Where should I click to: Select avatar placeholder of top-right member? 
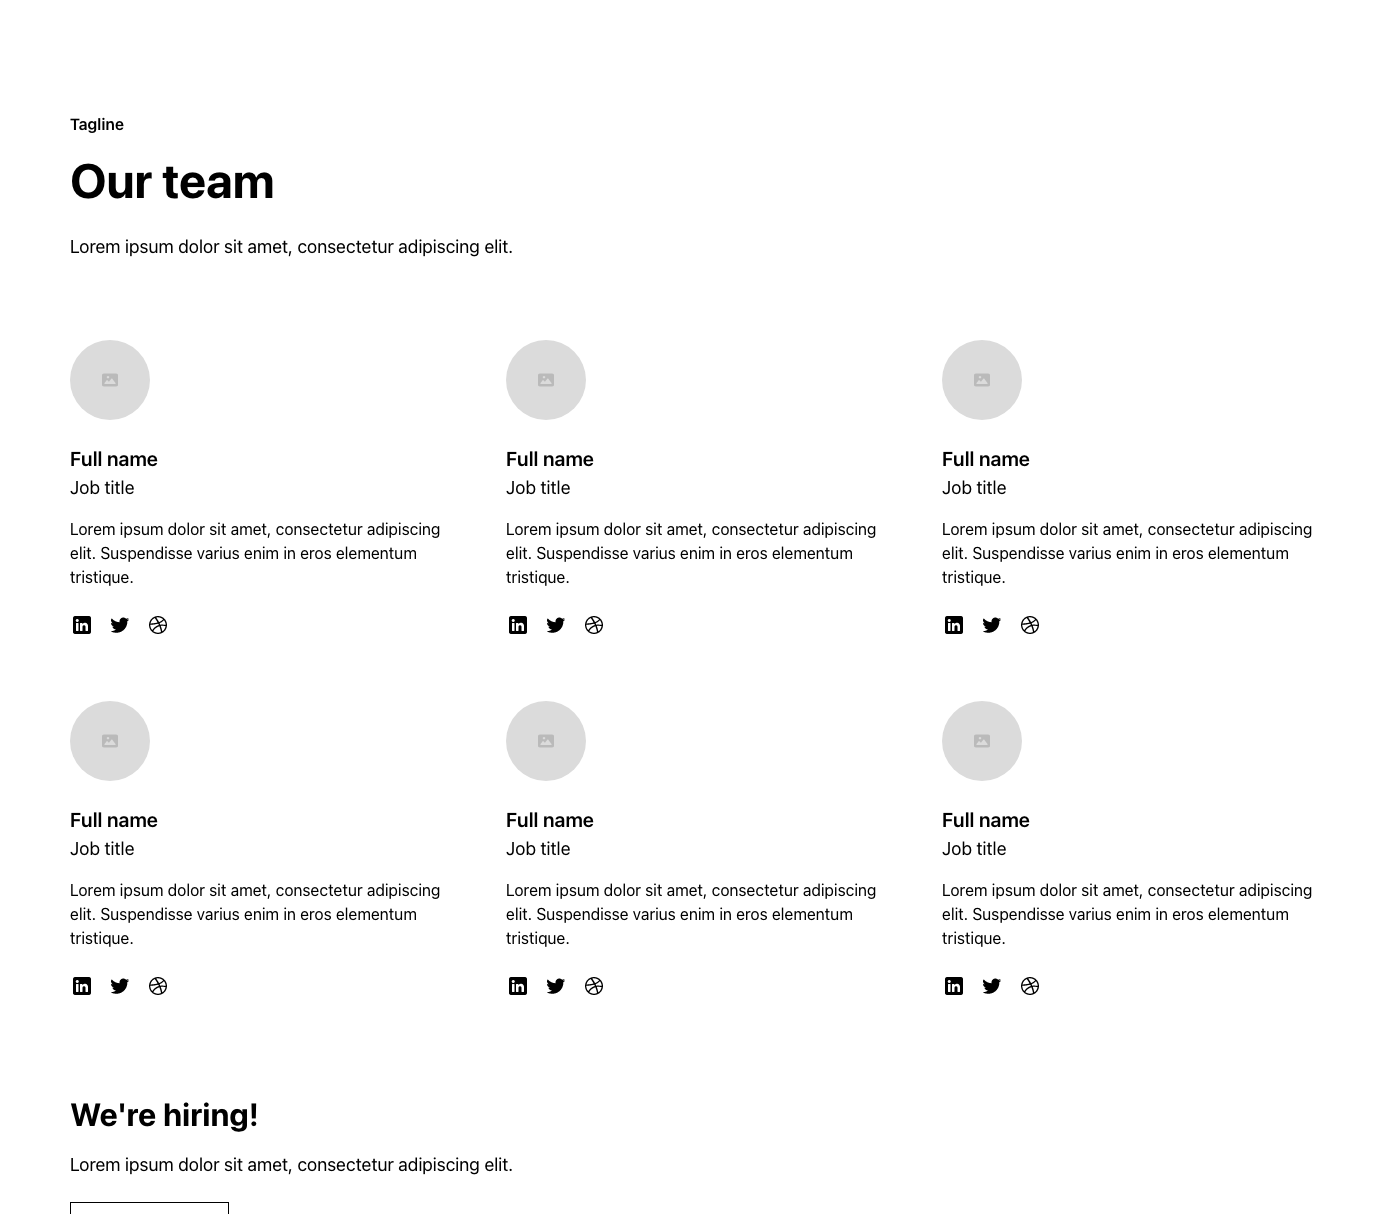click(982, 380)
